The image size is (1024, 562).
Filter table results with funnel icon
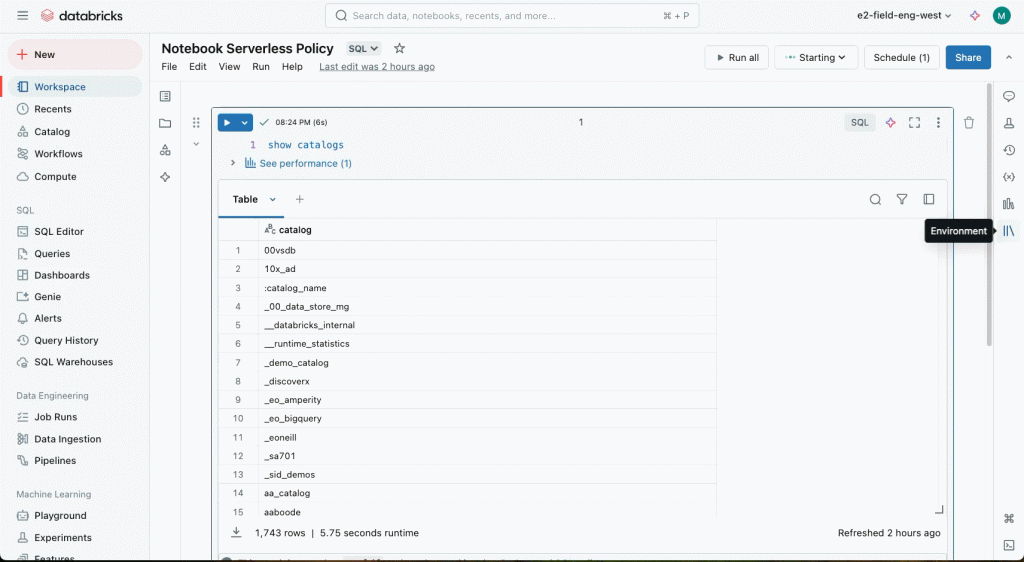pos(902,199)
